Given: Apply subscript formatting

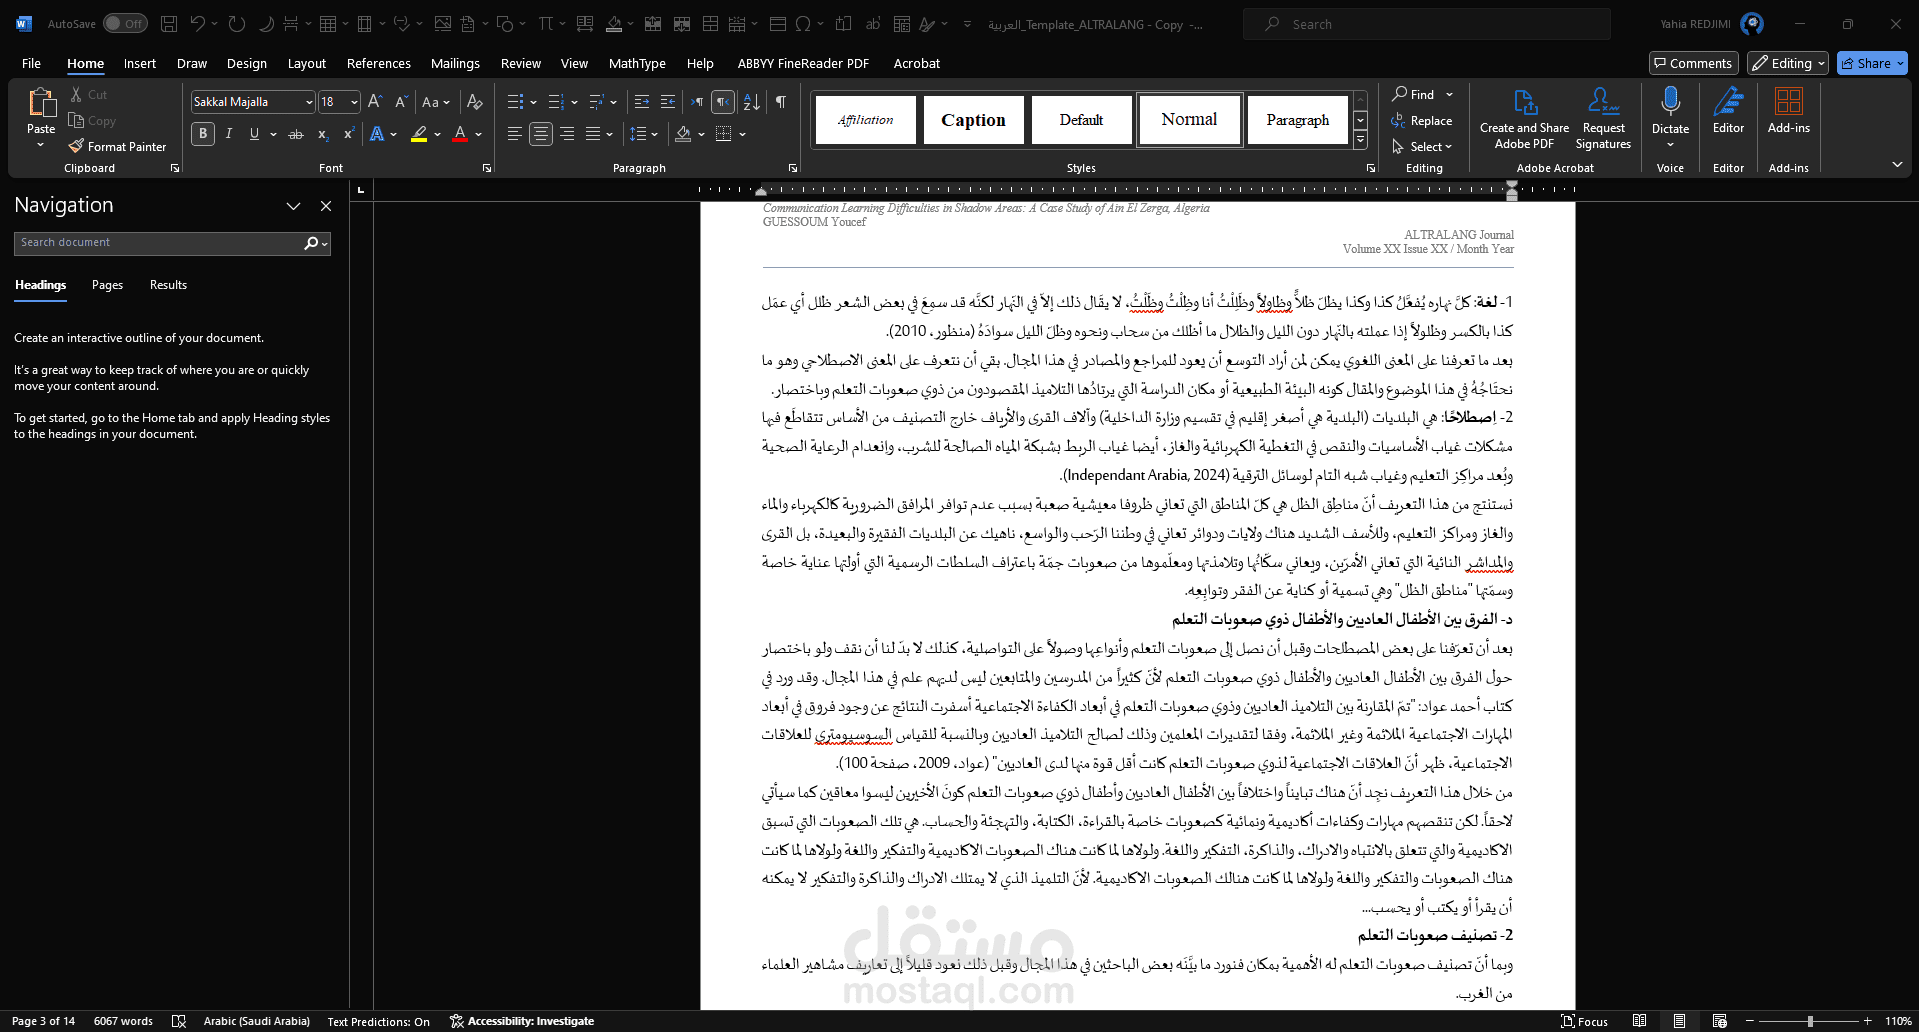Looking at the screenshot, I should click(322, 134).
